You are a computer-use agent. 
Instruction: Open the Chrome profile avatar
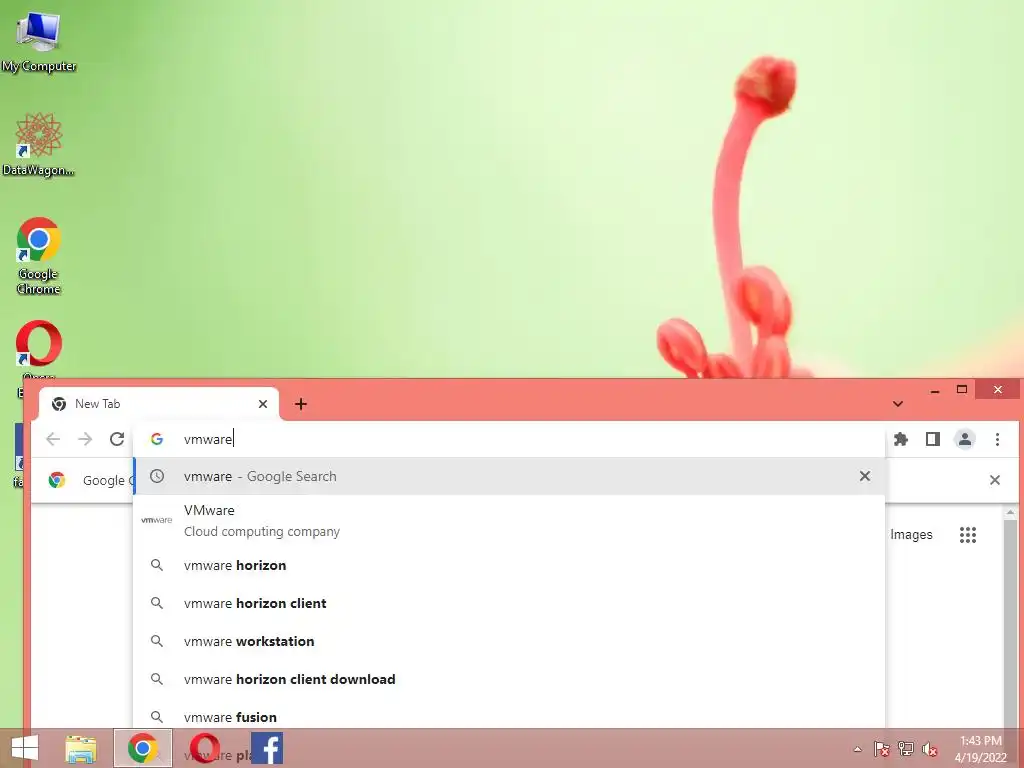pyautogui.click(x=965, y=439)
